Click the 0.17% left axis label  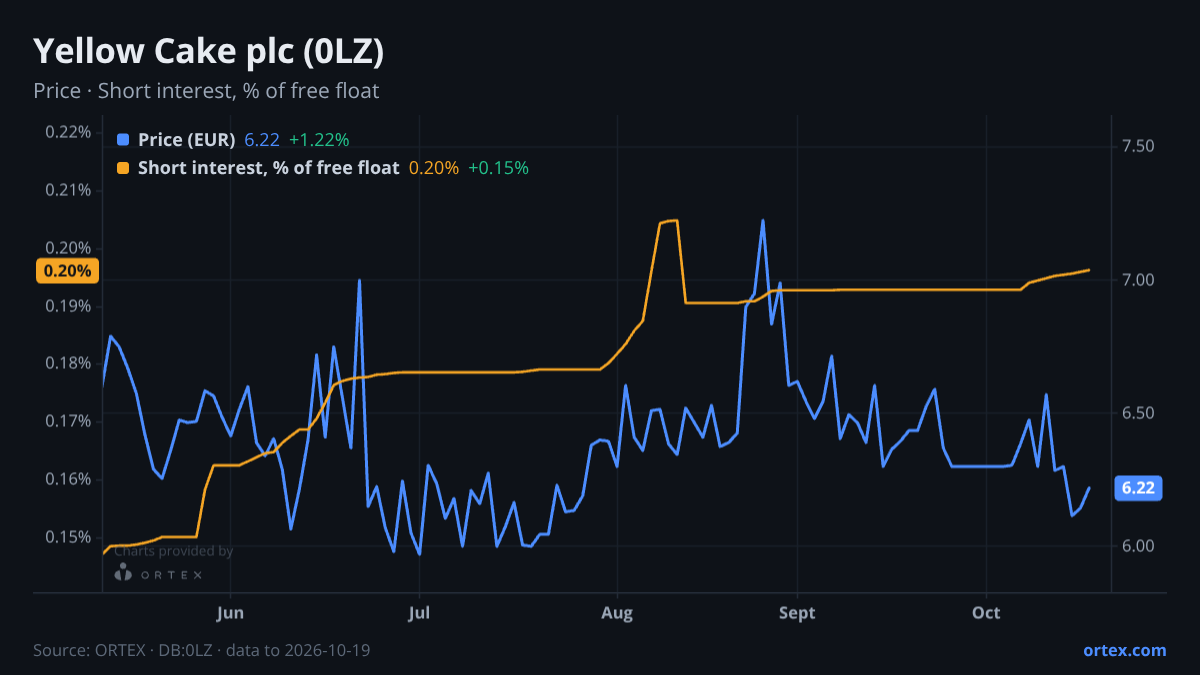pos(68,421)
